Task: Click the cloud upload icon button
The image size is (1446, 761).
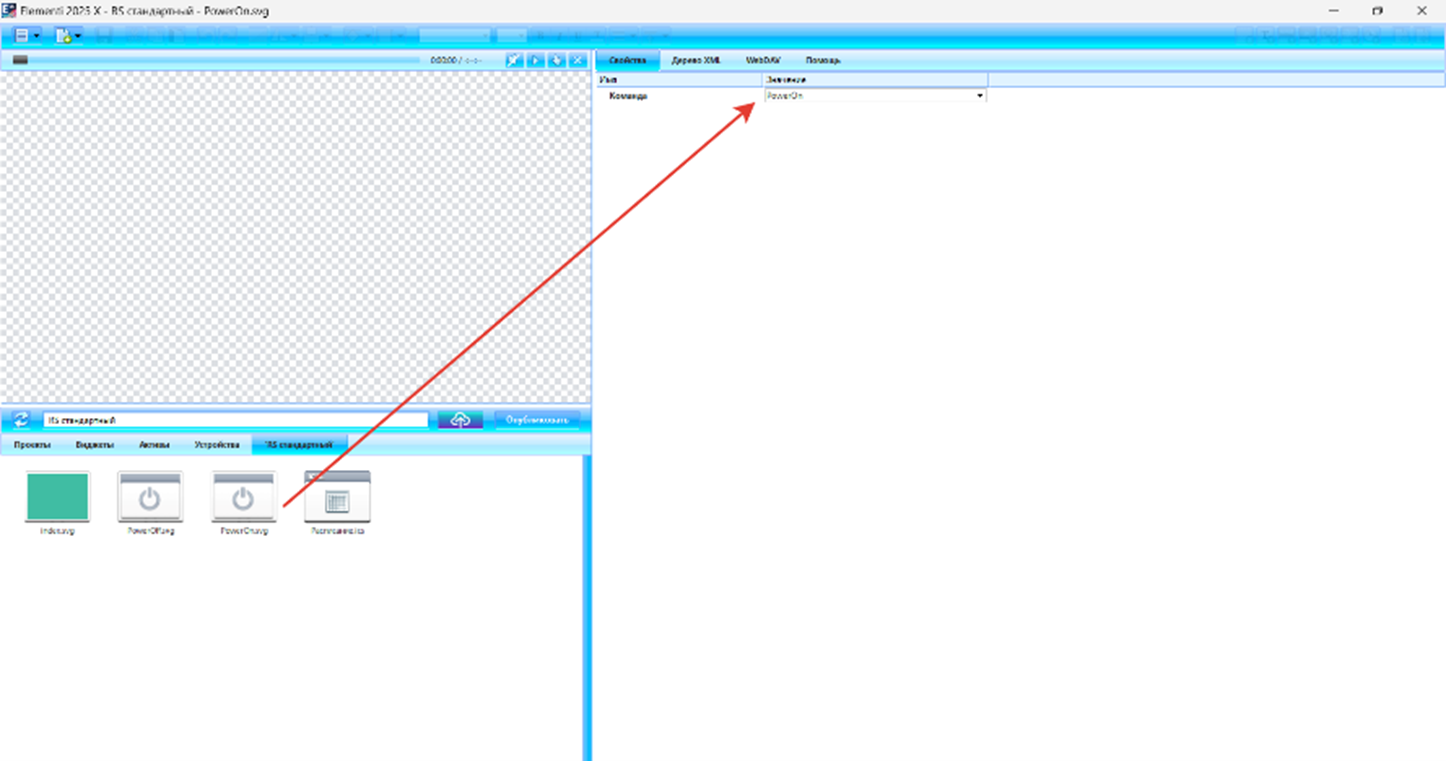Action: [x=460, y=420]
